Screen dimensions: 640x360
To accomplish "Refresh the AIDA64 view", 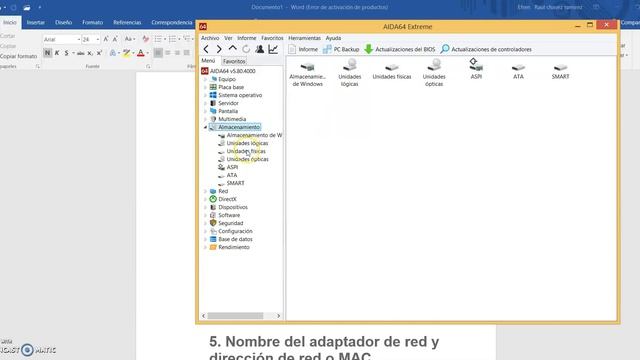I will 246,49.
